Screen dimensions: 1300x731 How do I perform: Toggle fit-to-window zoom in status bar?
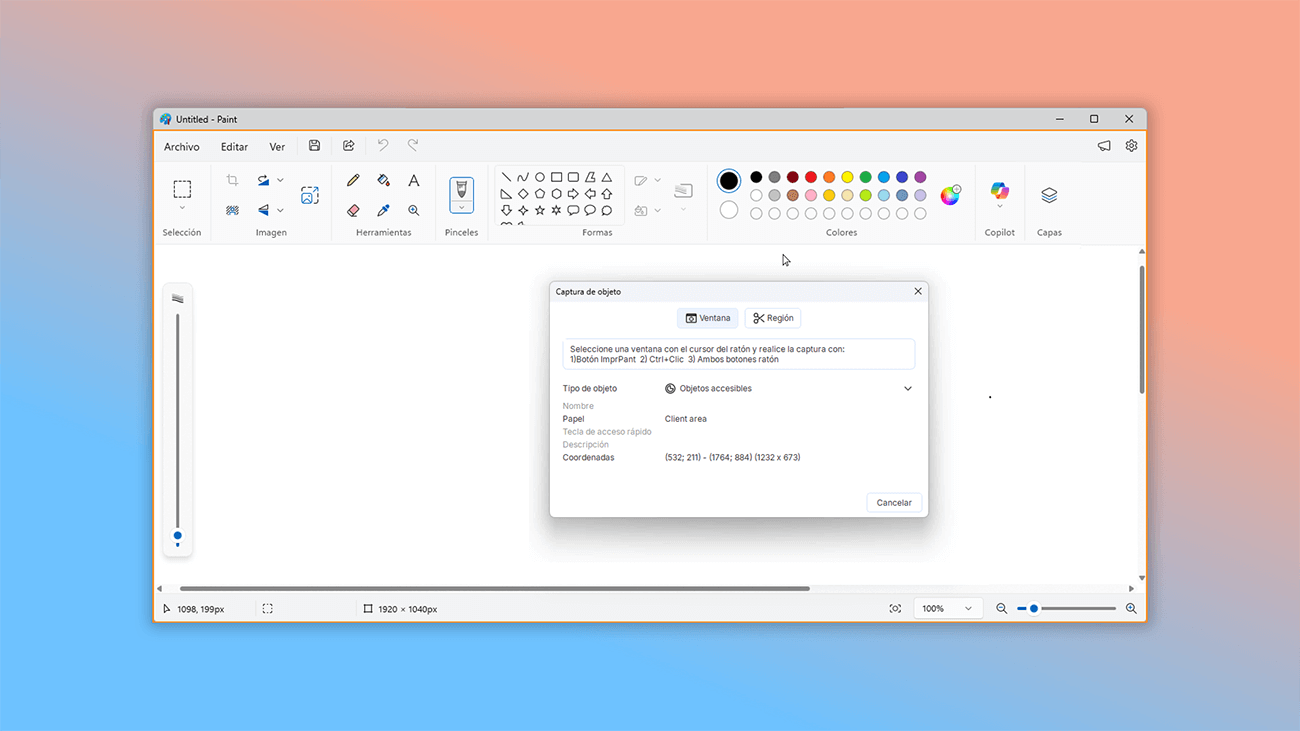click(x=895, y=607)
